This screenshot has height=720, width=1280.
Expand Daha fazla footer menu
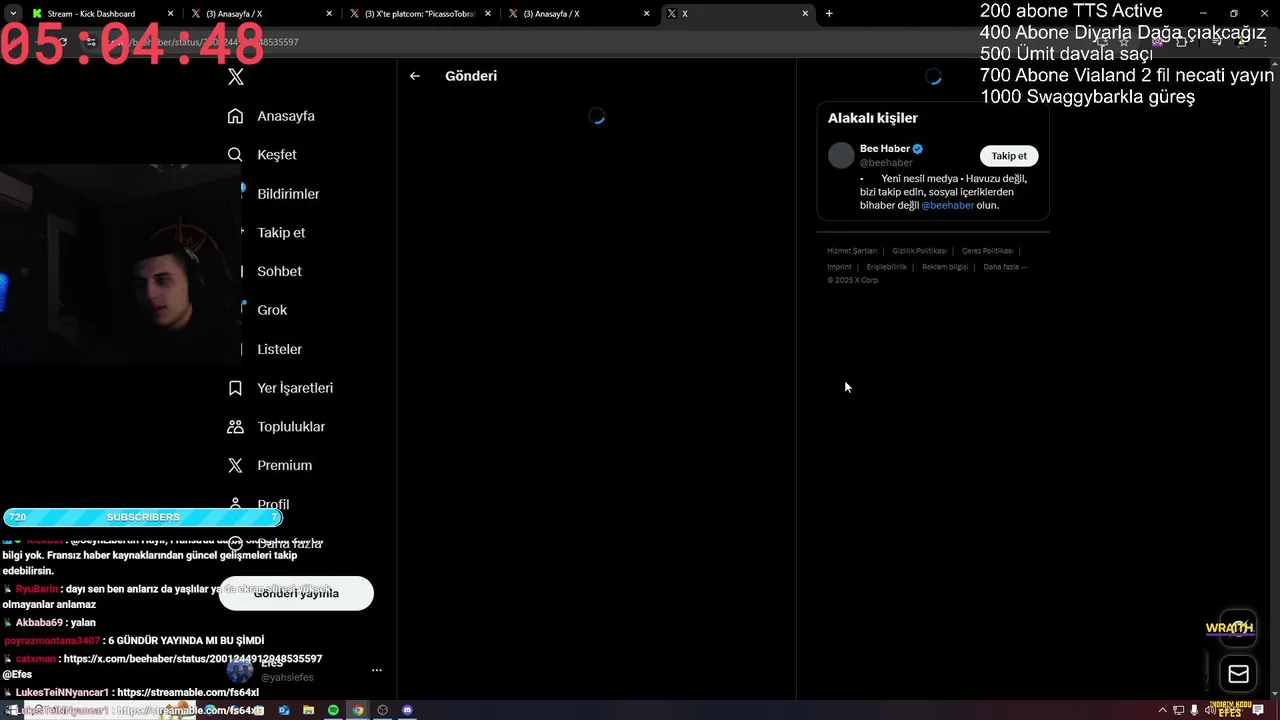coord(1005,267)
